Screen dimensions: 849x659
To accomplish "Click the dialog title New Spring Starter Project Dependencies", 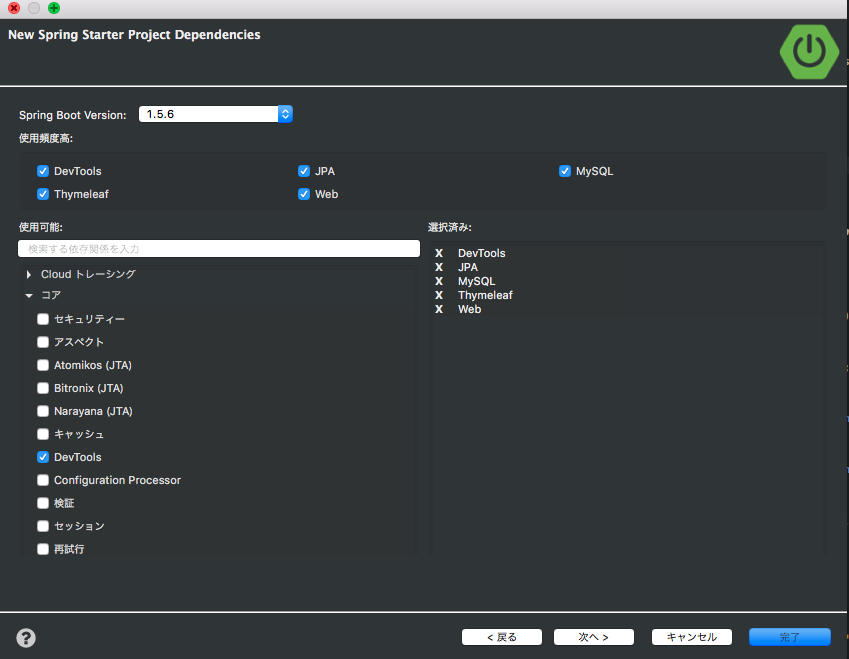I will (134, 35).
